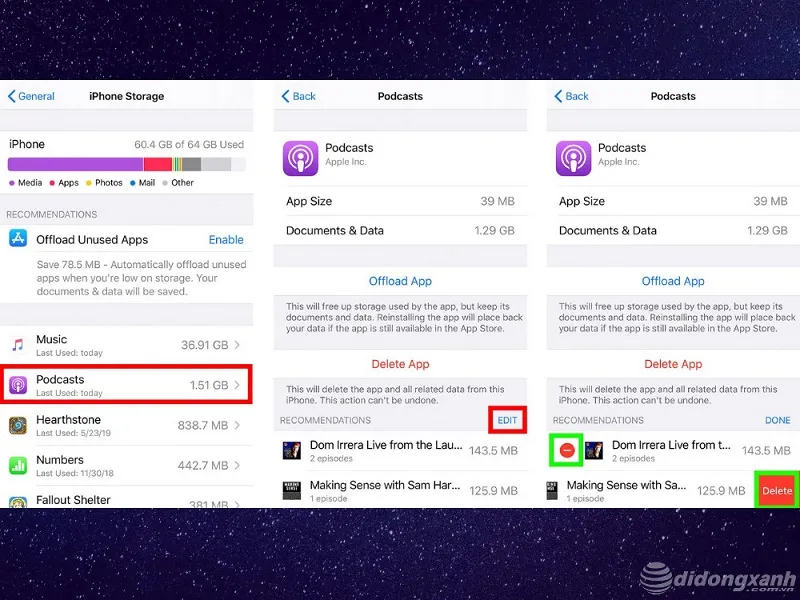Screen dimensions: 800x600
Task: Expand Music storage details chevron
Action: (x=237, y=345)
